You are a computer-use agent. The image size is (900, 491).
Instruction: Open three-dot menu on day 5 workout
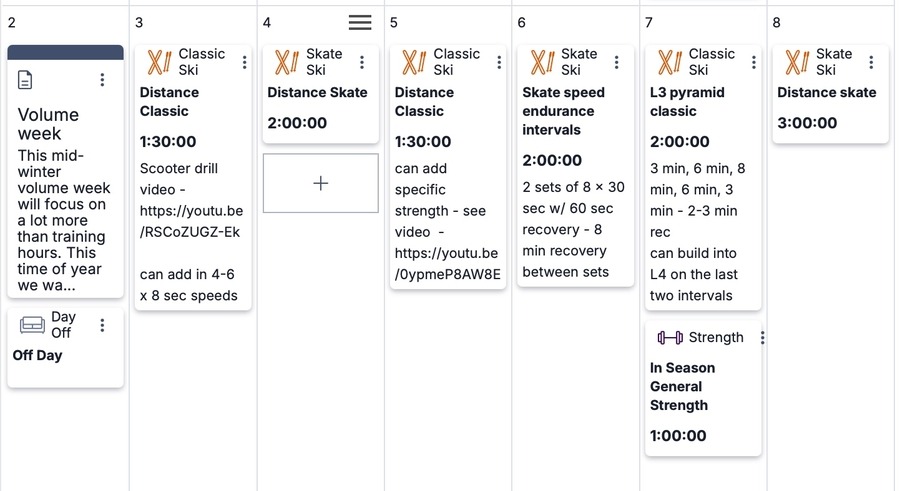pyautogui.click(x=499, y=63)
